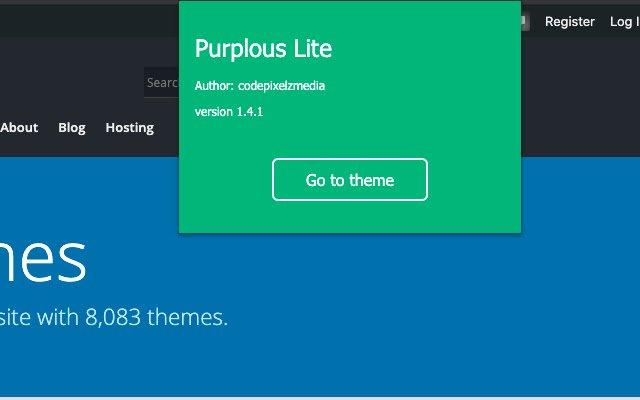Click the Author: codepixelzmedia text
640x400 pixels.
[260, 86]
